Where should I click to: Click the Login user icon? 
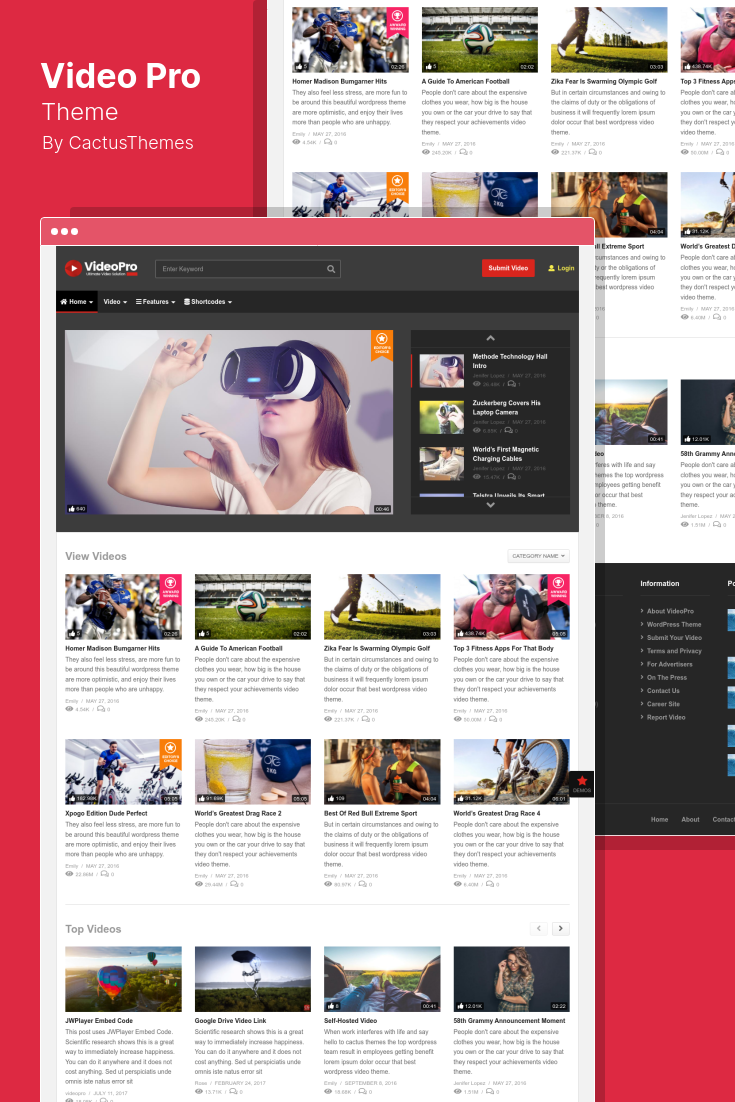click(x=552, y=268)
